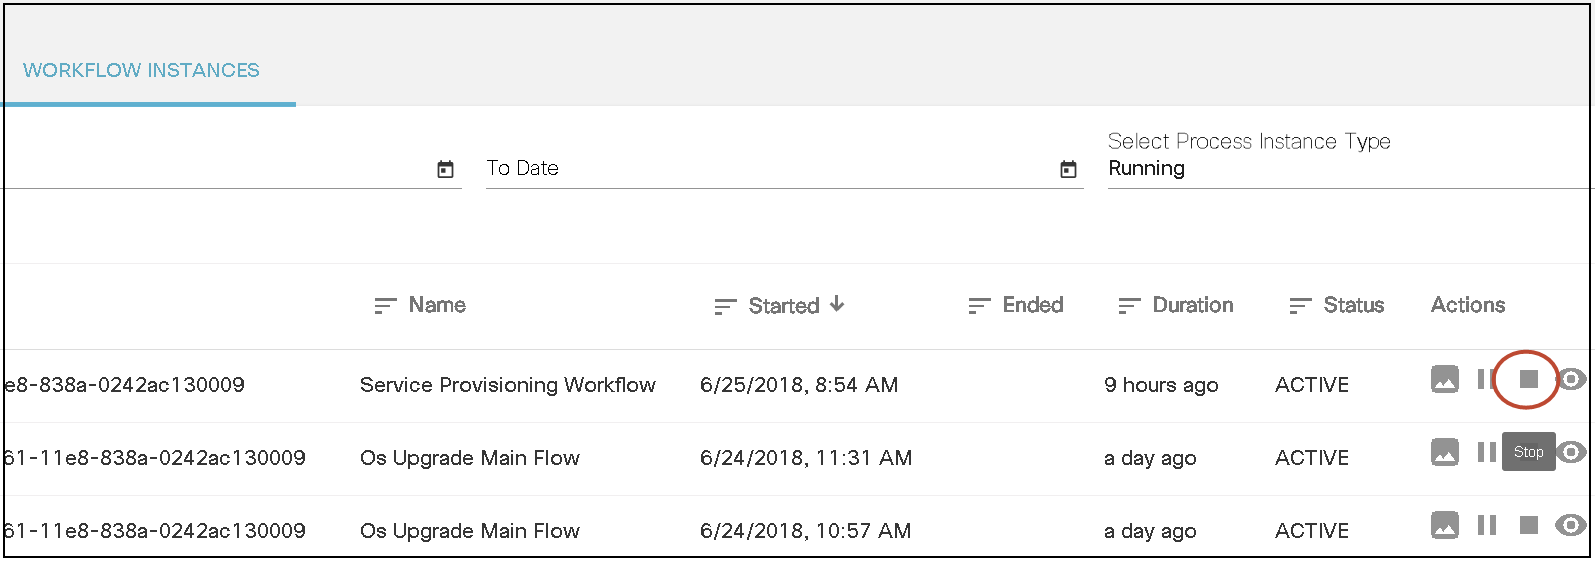
Task: Open diagram image for 10:57 AM instance
Action: (1444, 525)
